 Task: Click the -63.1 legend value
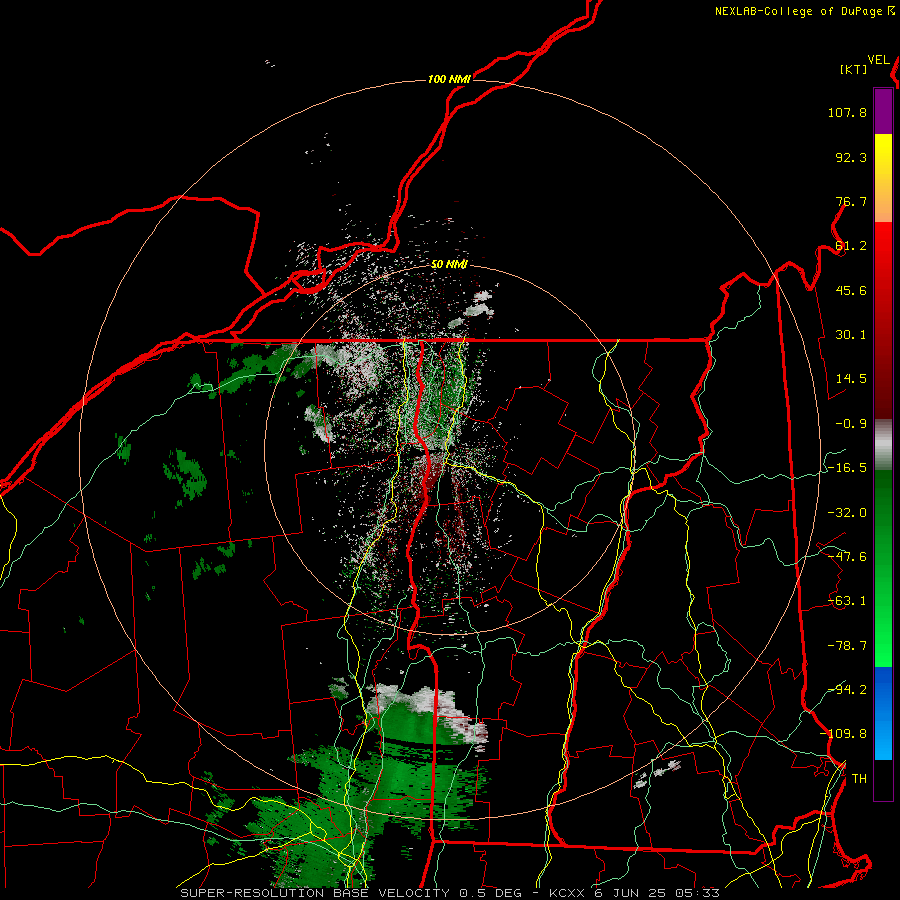(x=847, y=601)
